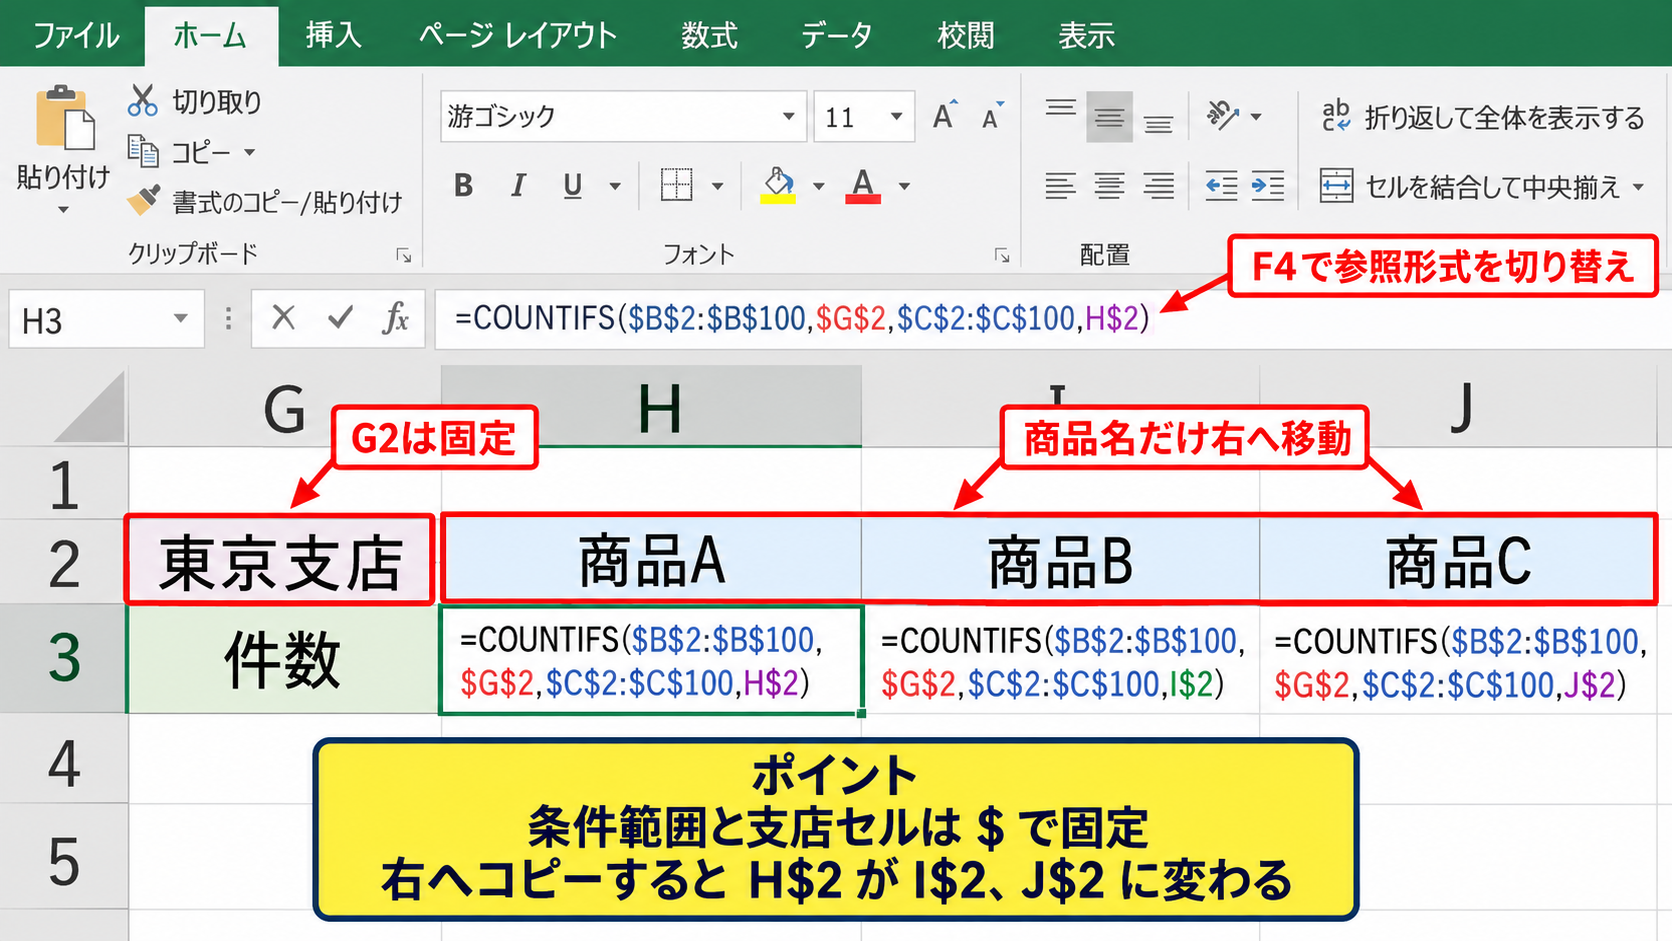Switch to the 挿入 tab
This screenshot has width=1672, height=941.
click(333, 36)
